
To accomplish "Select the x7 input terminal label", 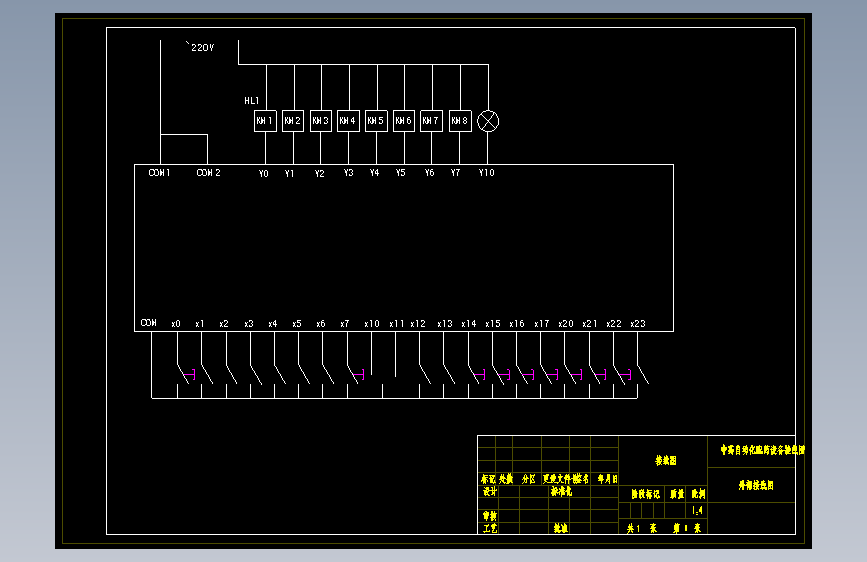I will [x=344, y=324].
